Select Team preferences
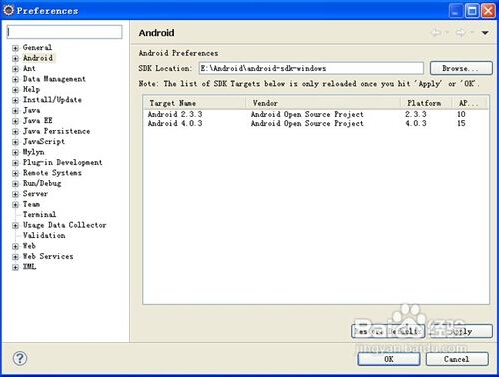This screenshot has height=378, width=501. click(x=31, y=204)
